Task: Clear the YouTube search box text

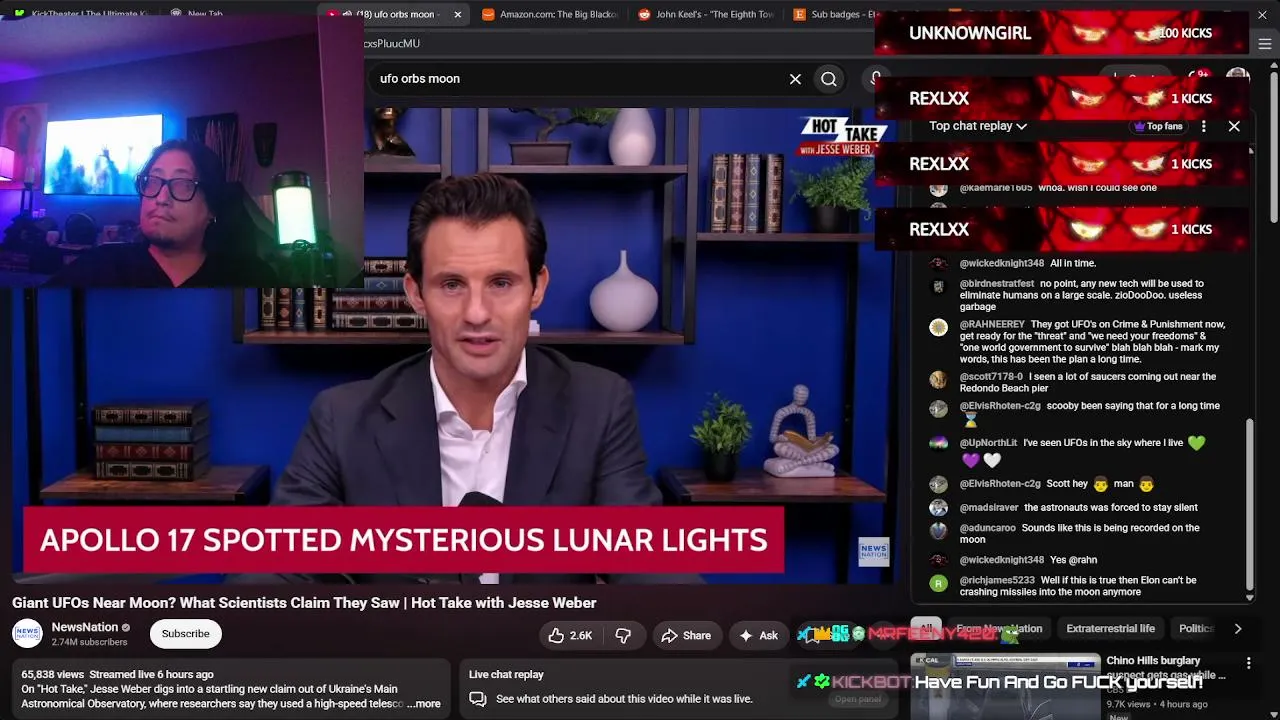Action: pyautogui.click(x=795, y=79)
